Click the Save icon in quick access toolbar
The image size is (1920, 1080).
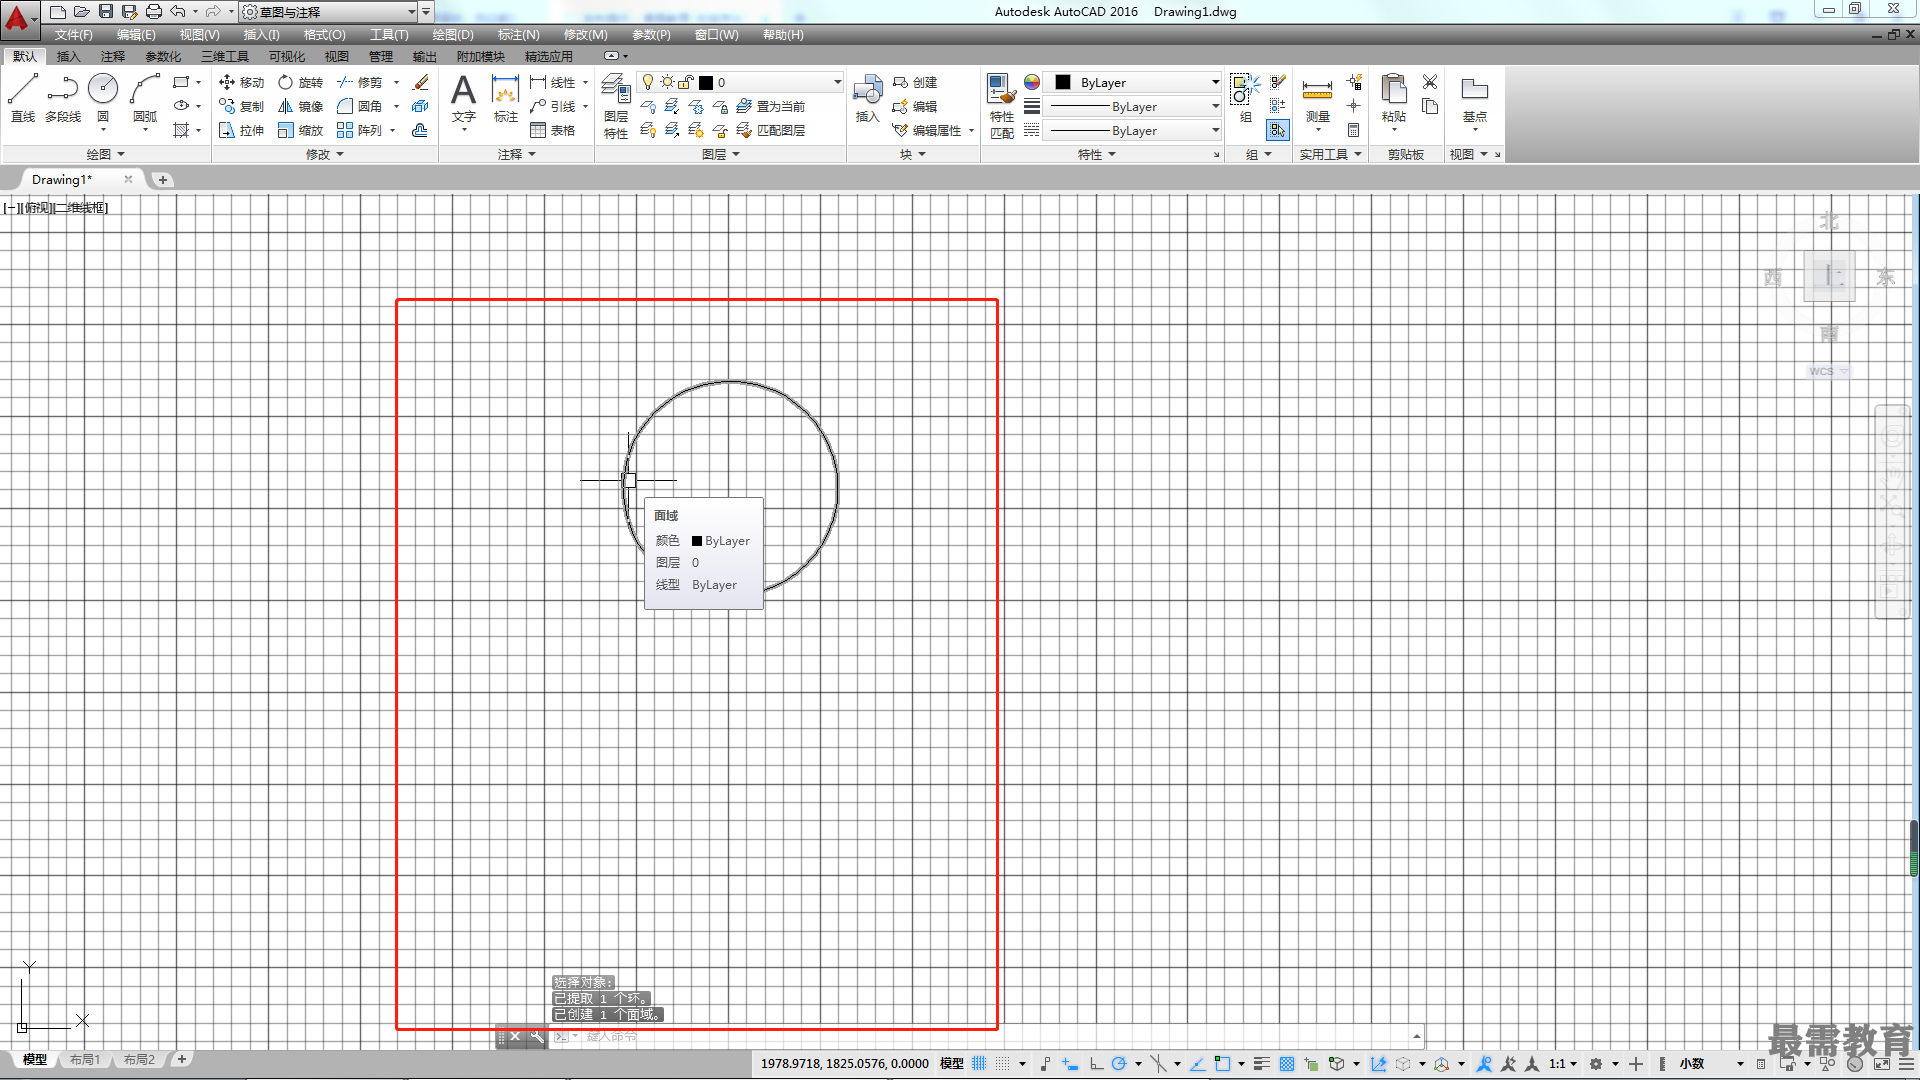pos(105,12)
